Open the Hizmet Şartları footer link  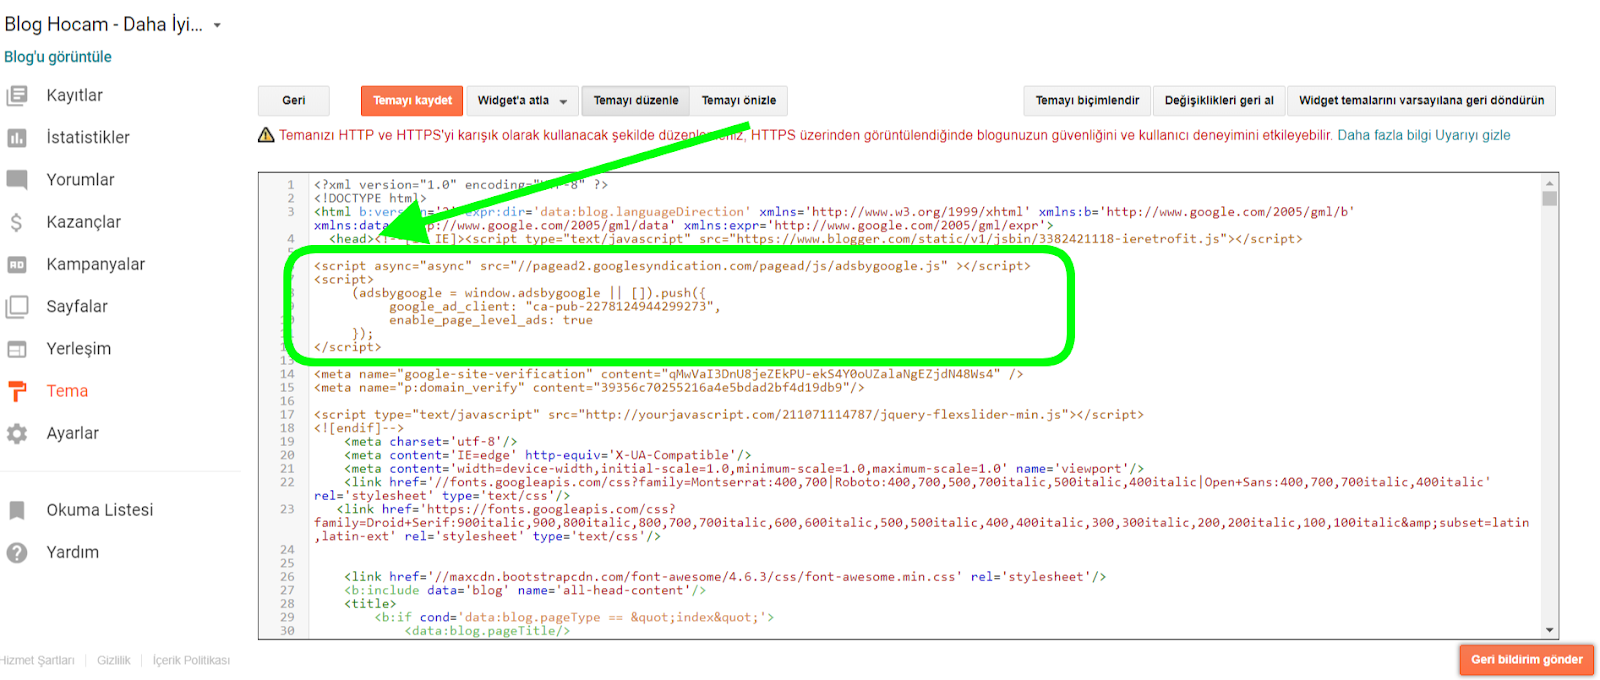[x=37, y=660]
